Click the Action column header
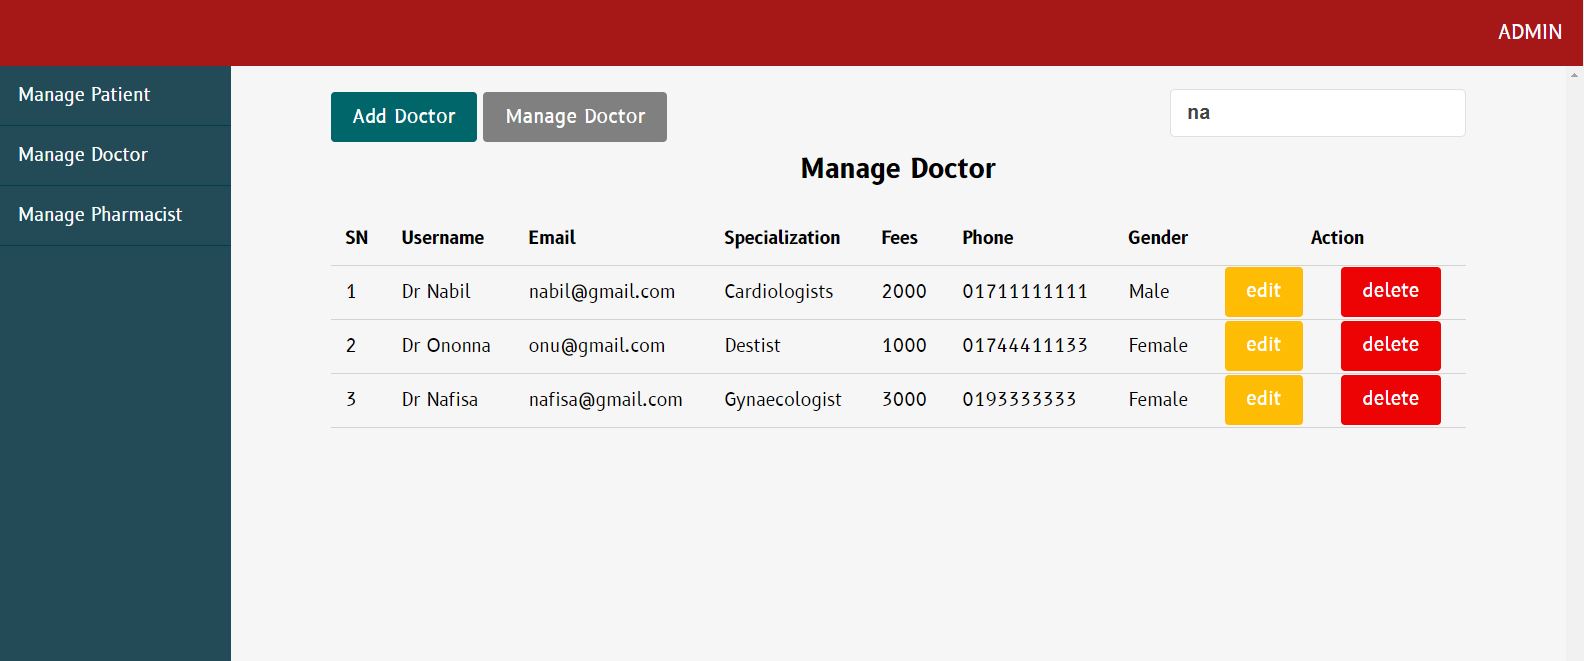 click(x=1337, y=238)
